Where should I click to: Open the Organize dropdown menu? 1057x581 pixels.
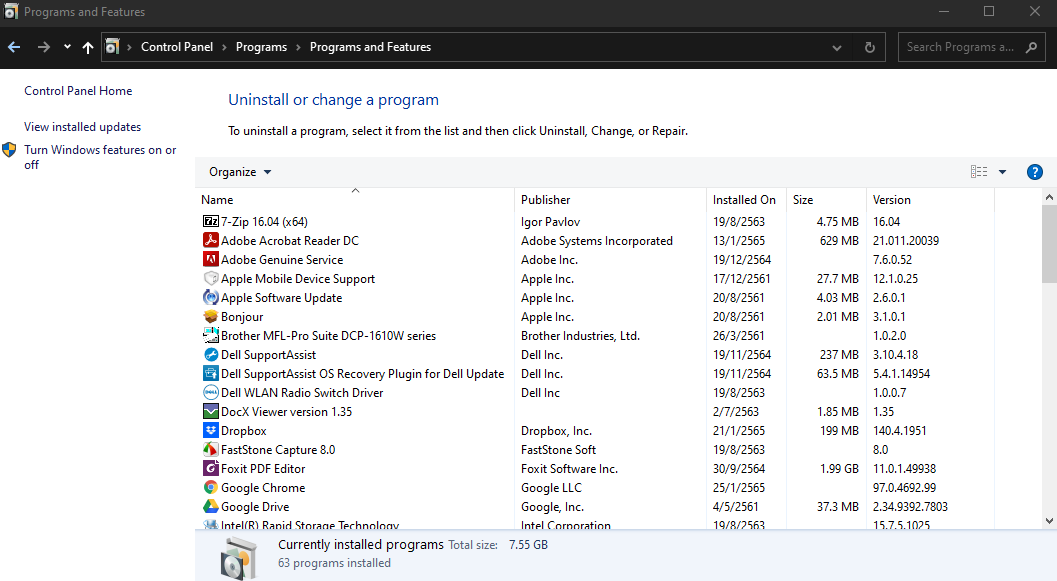pyautogui.click(x=240, y=172)
